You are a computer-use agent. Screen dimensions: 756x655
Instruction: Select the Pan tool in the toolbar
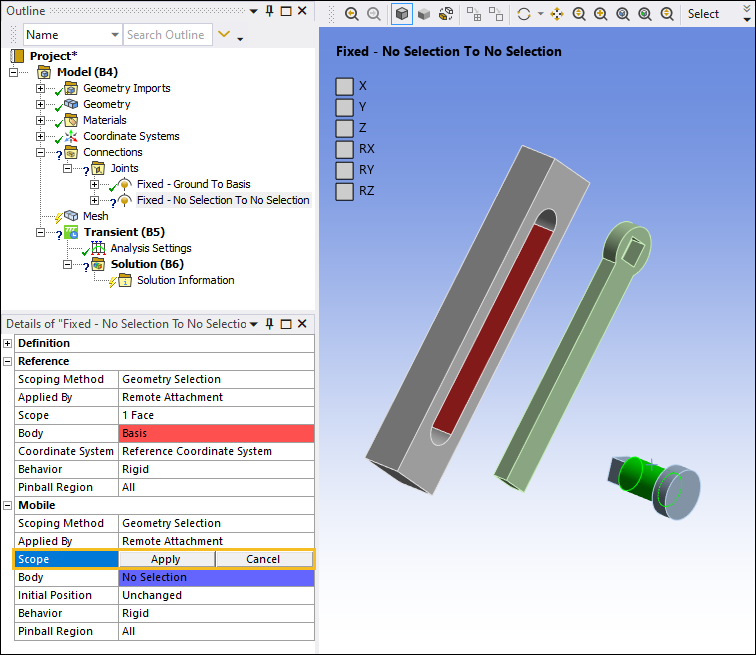(x=556, y=14)
